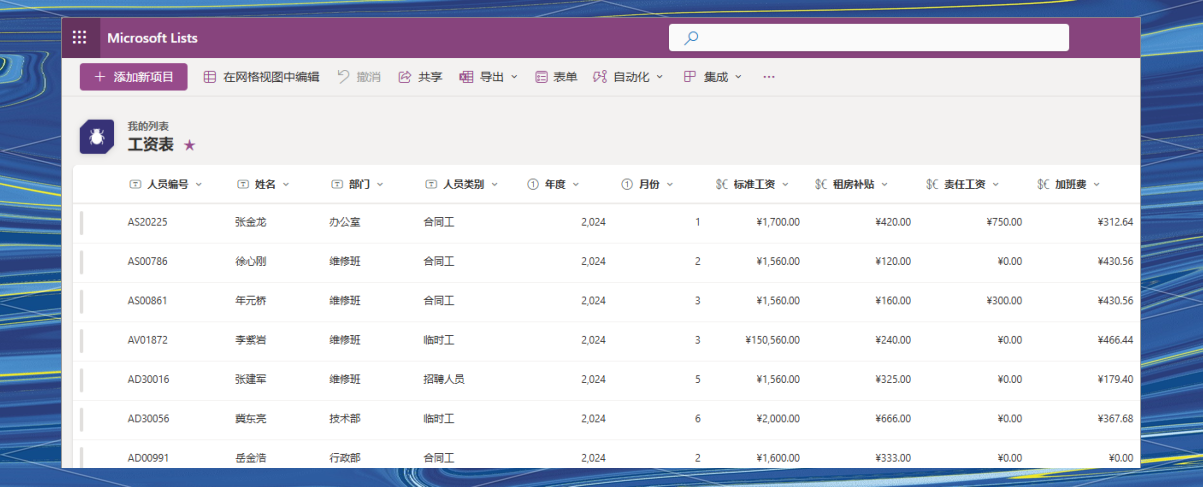Click the 办公室 department cell
The width and height of the screenshot is (1203, 487).
345,222
